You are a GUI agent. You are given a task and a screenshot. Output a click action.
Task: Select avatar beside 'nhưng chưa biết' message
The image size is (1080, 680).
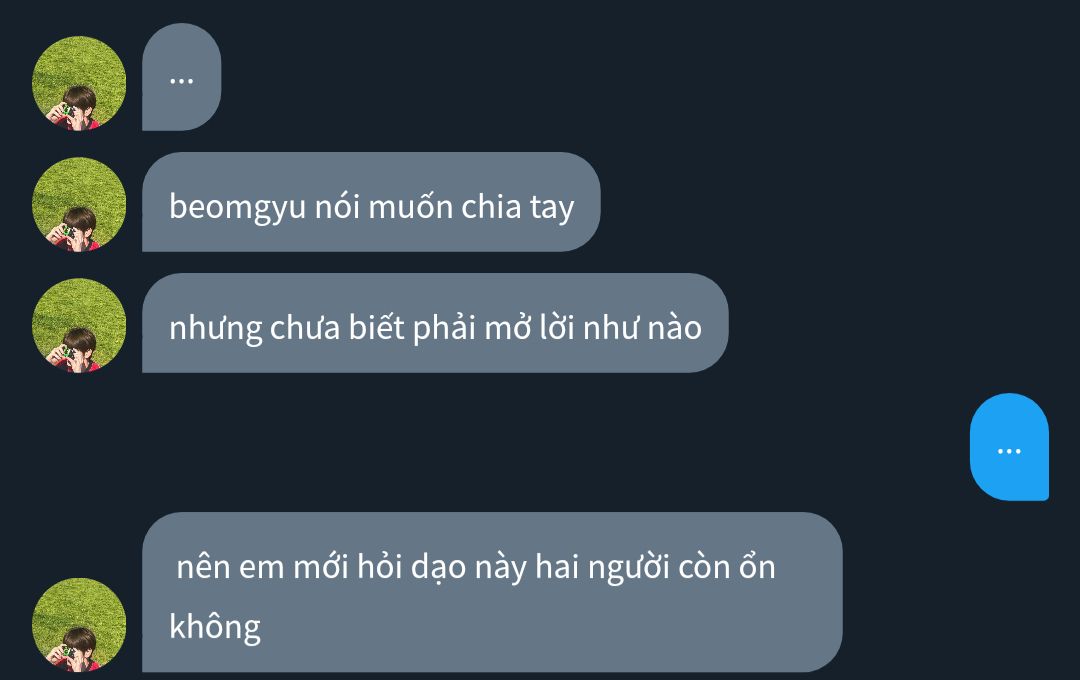[79, 326]
